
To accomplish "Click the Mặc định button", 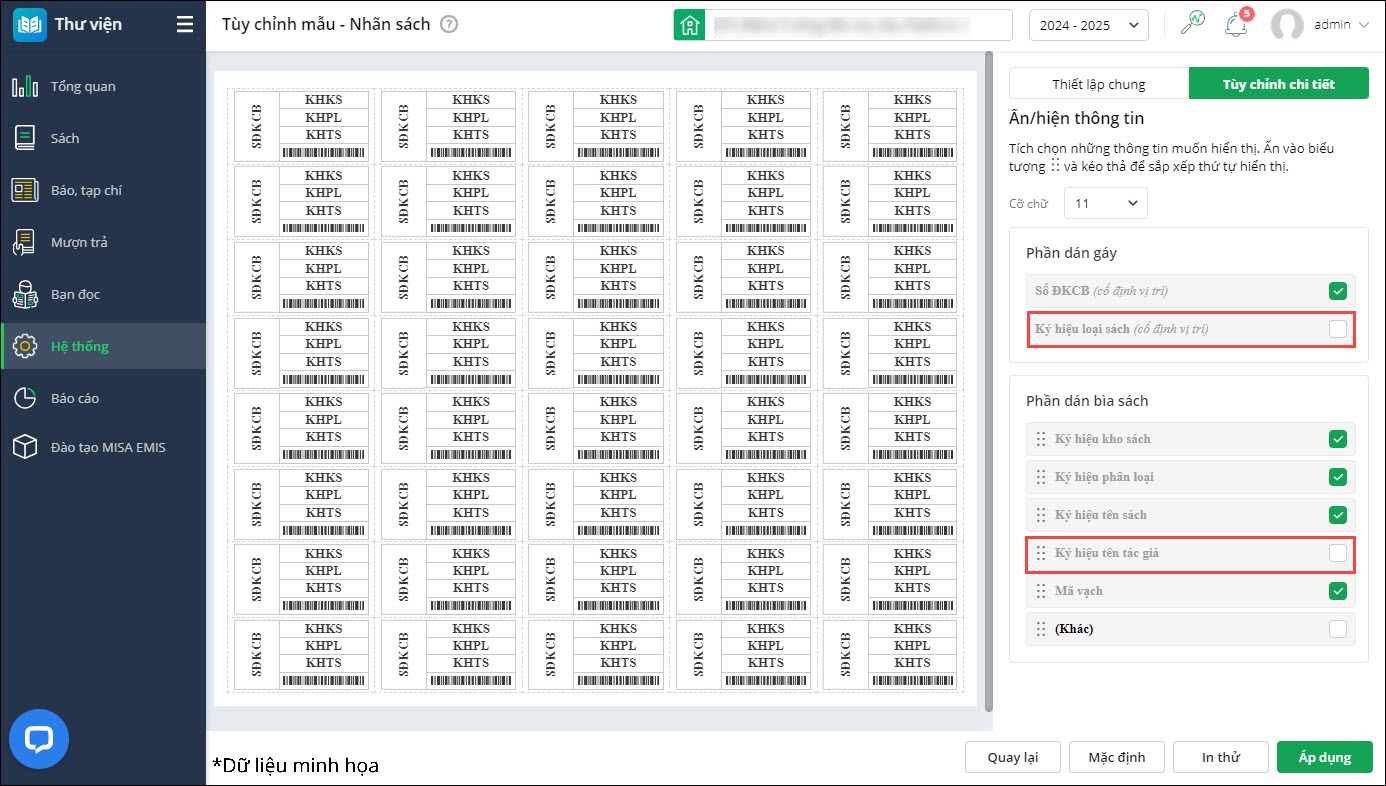I will pyautogui.click(x=1116, y=757).
